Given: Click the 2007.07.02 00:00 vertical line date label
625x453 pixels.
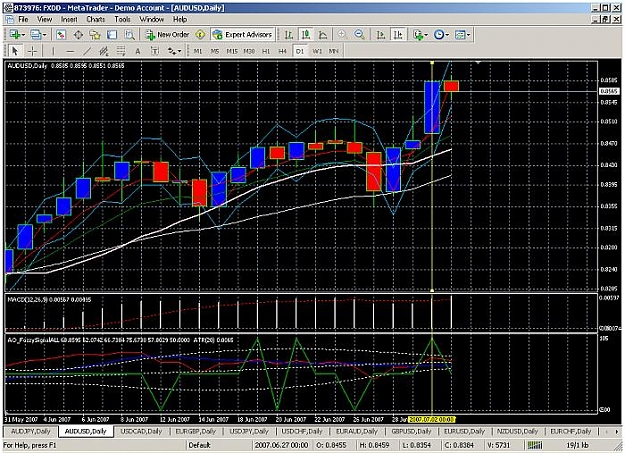Looking at the screenshot, I should [x=432, y=420].
